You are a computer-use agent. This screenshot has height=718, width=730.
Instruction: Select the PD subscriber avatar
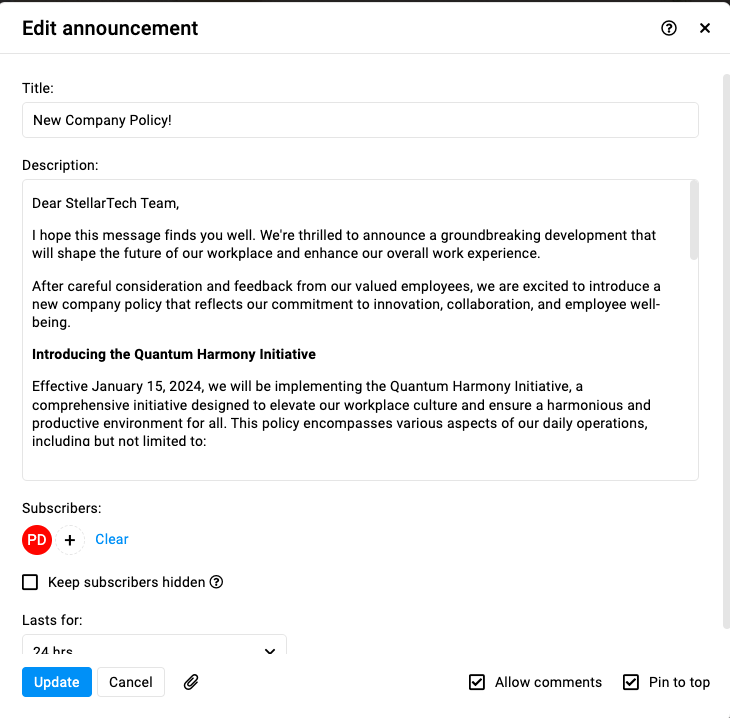pyautogui.click(x=37, y=540)
